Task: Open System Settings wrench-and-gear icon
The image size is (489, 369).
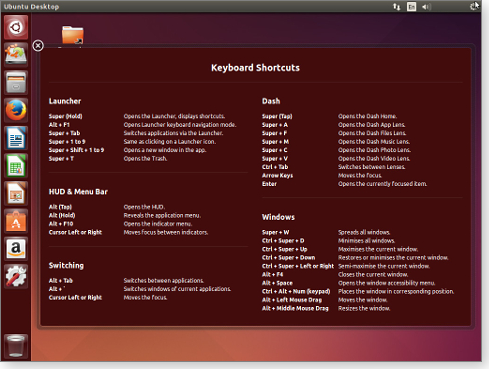Action: coord(16,276)
